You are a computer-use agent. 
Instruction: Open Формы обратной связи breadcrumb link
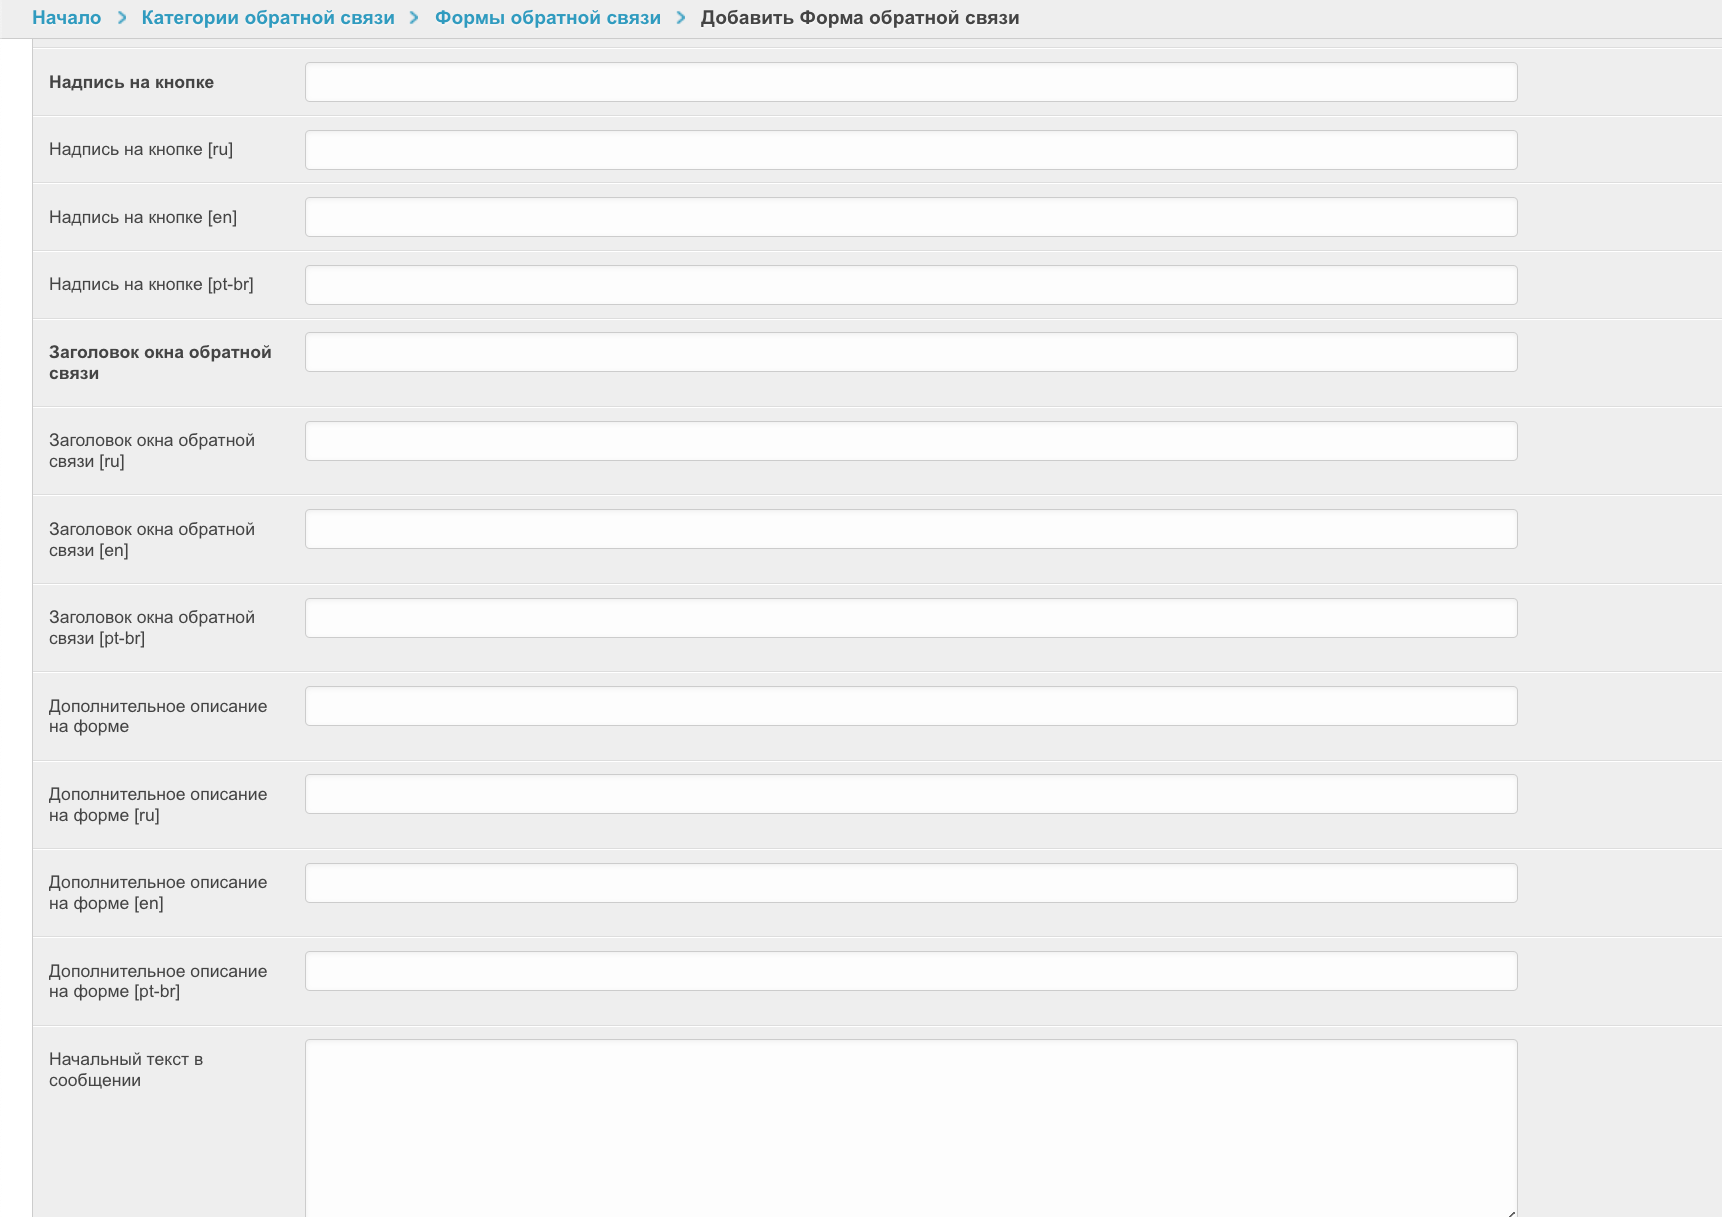pyautogui.click(x=547, y=18)
